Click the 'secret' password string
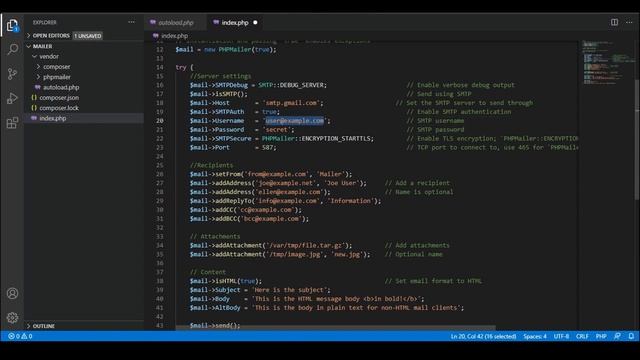This screenshot has height=360, width=640. pos(276,129)
